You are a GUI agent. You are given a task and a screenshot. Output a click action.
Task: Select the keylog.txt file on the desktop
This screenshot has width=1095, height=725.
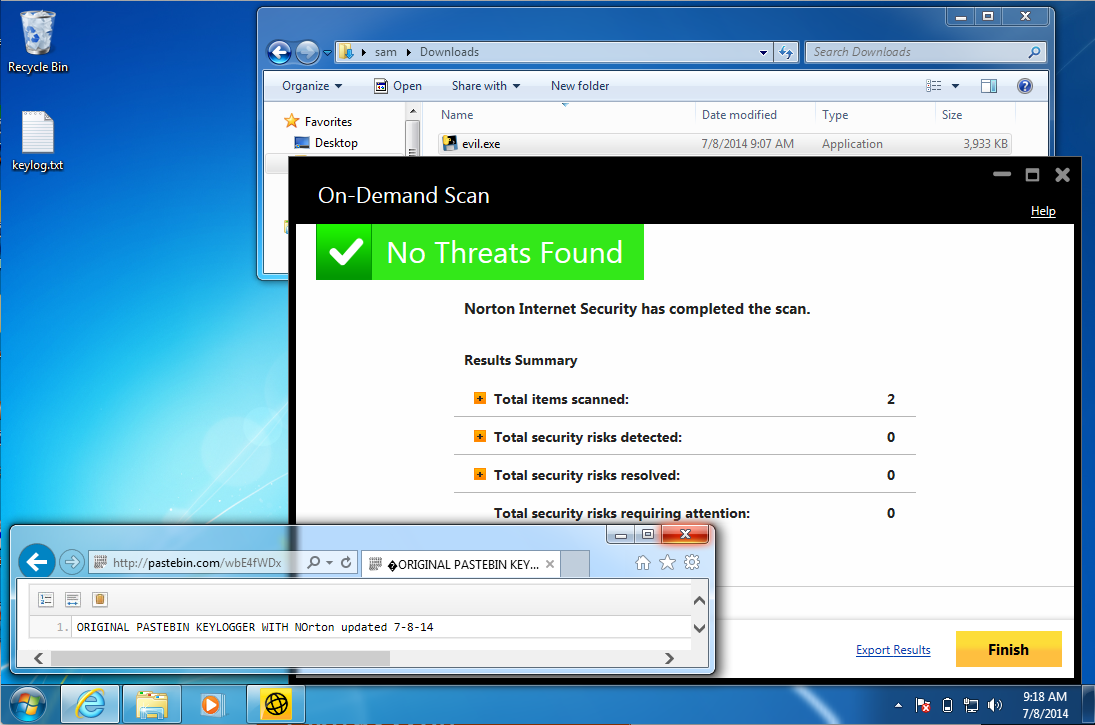38,141
